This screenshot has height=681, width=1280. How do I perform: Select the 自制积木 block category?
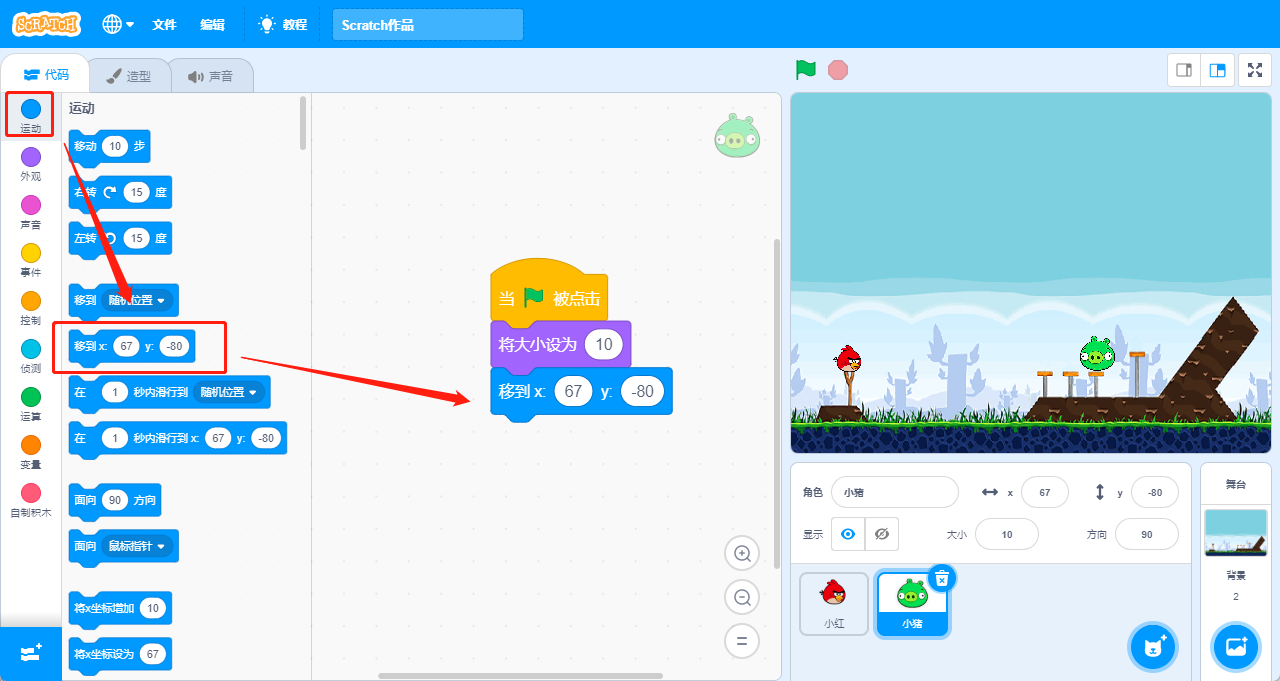tap(31, 500)
